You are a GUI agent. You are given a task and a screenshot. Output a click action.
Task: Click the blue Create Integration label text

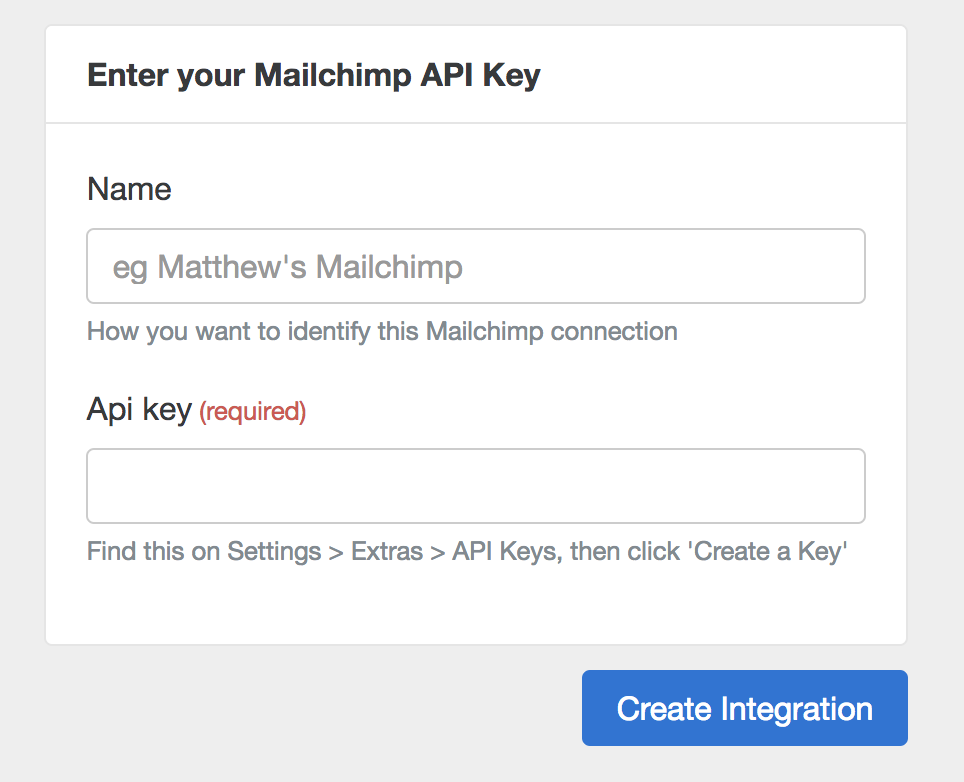pos(744,708)
